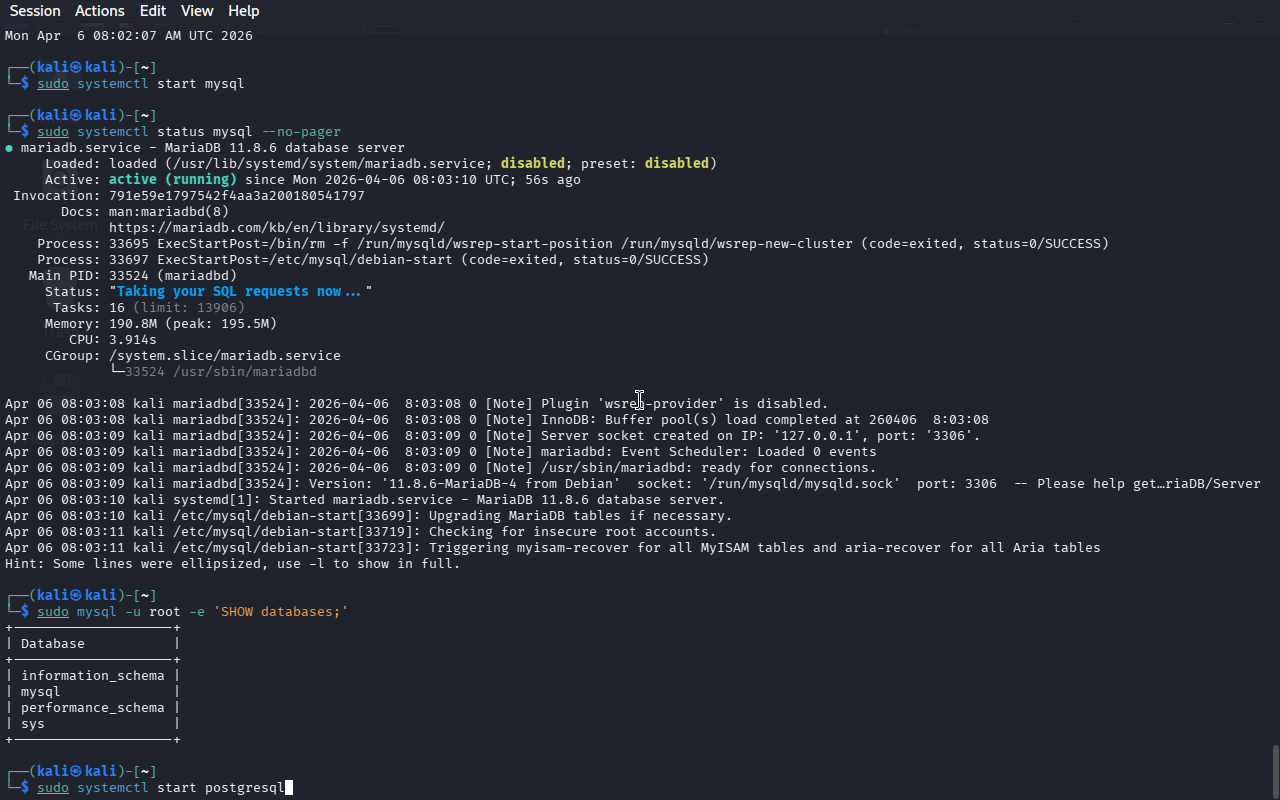Click the 'SHOW databases;' query string

pos(280,612)
